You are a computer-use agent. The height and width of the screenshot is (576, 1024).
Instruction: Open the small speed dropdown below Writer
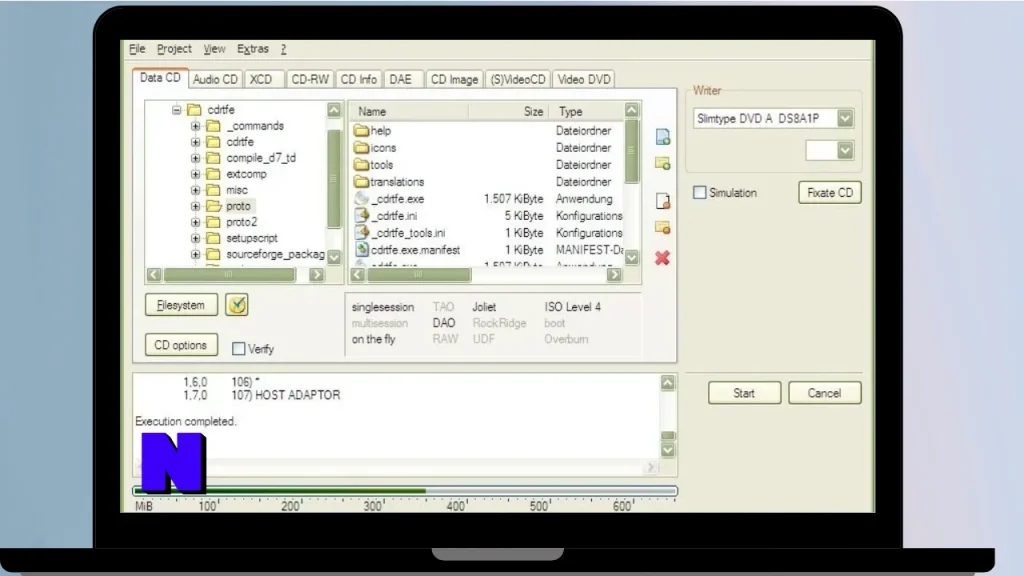tap(845, 151)
